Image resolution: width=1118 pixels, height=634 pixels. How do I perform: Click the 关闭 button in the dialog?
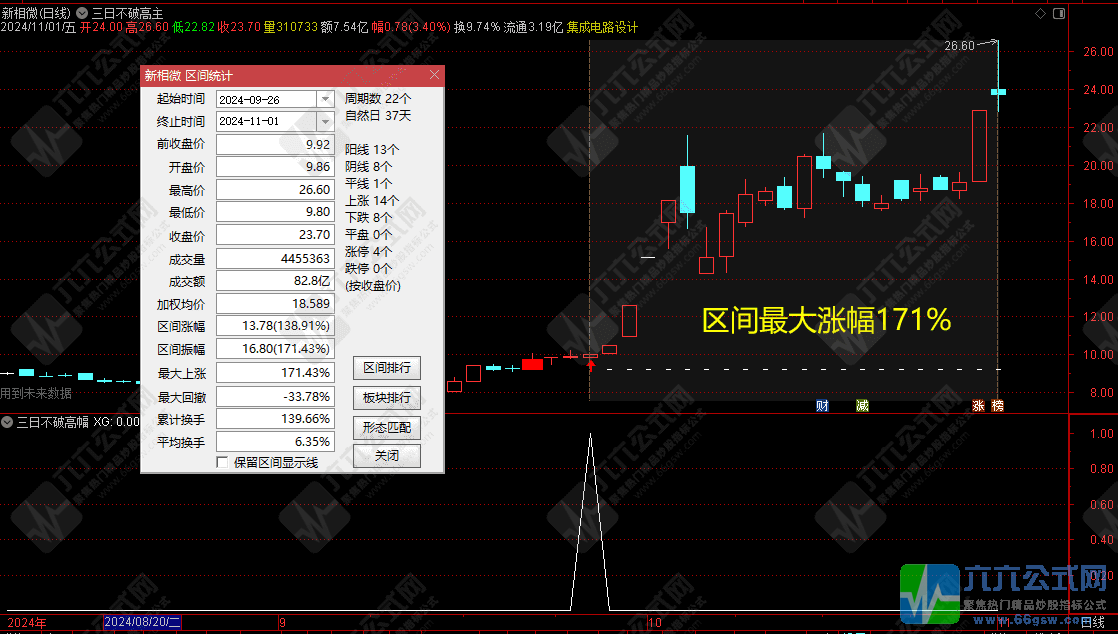coord(386,456)
